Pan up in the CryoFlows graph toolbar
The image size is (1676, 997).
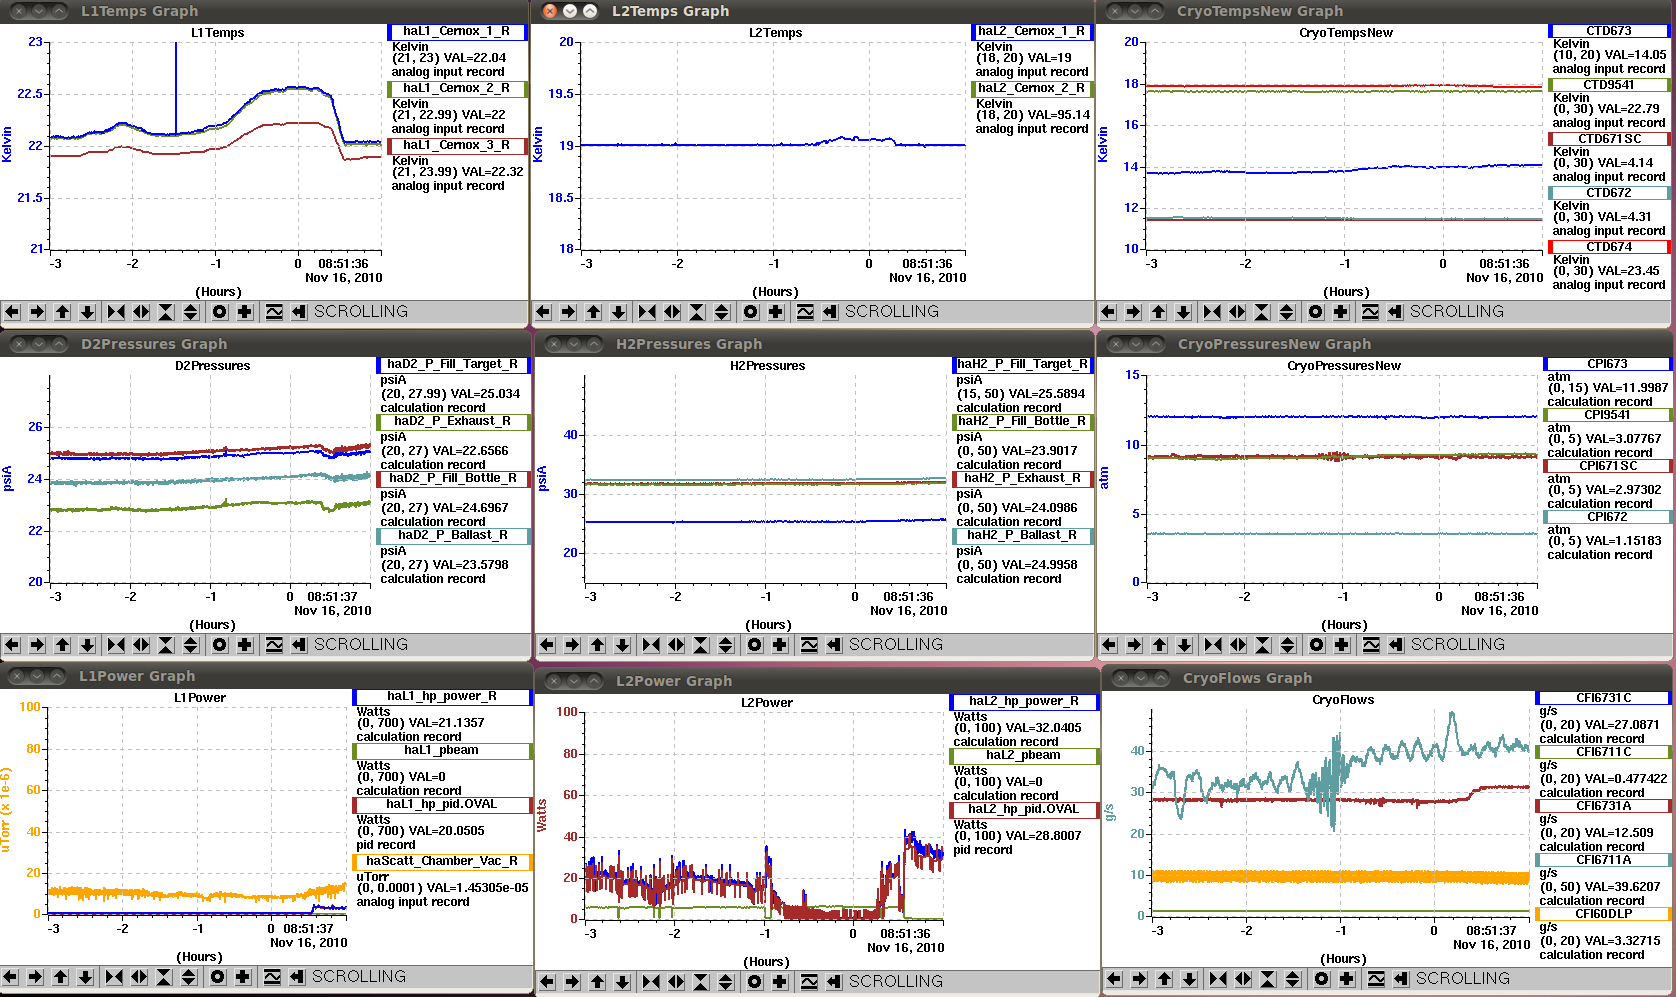coord(1164,979)
